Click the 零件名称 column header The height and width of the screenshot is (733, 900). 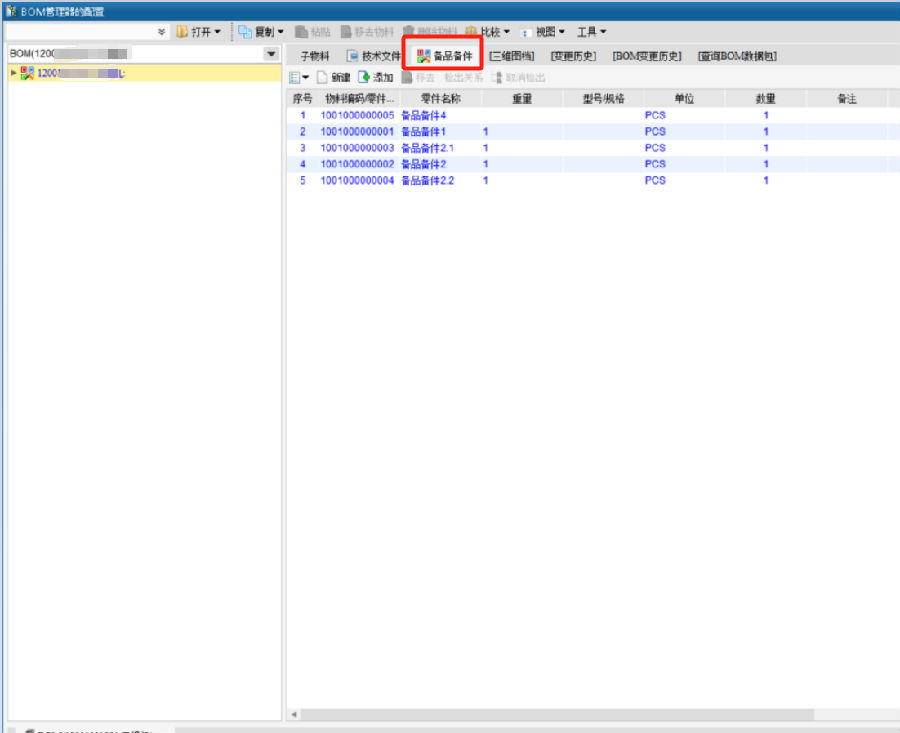[440, 99]
